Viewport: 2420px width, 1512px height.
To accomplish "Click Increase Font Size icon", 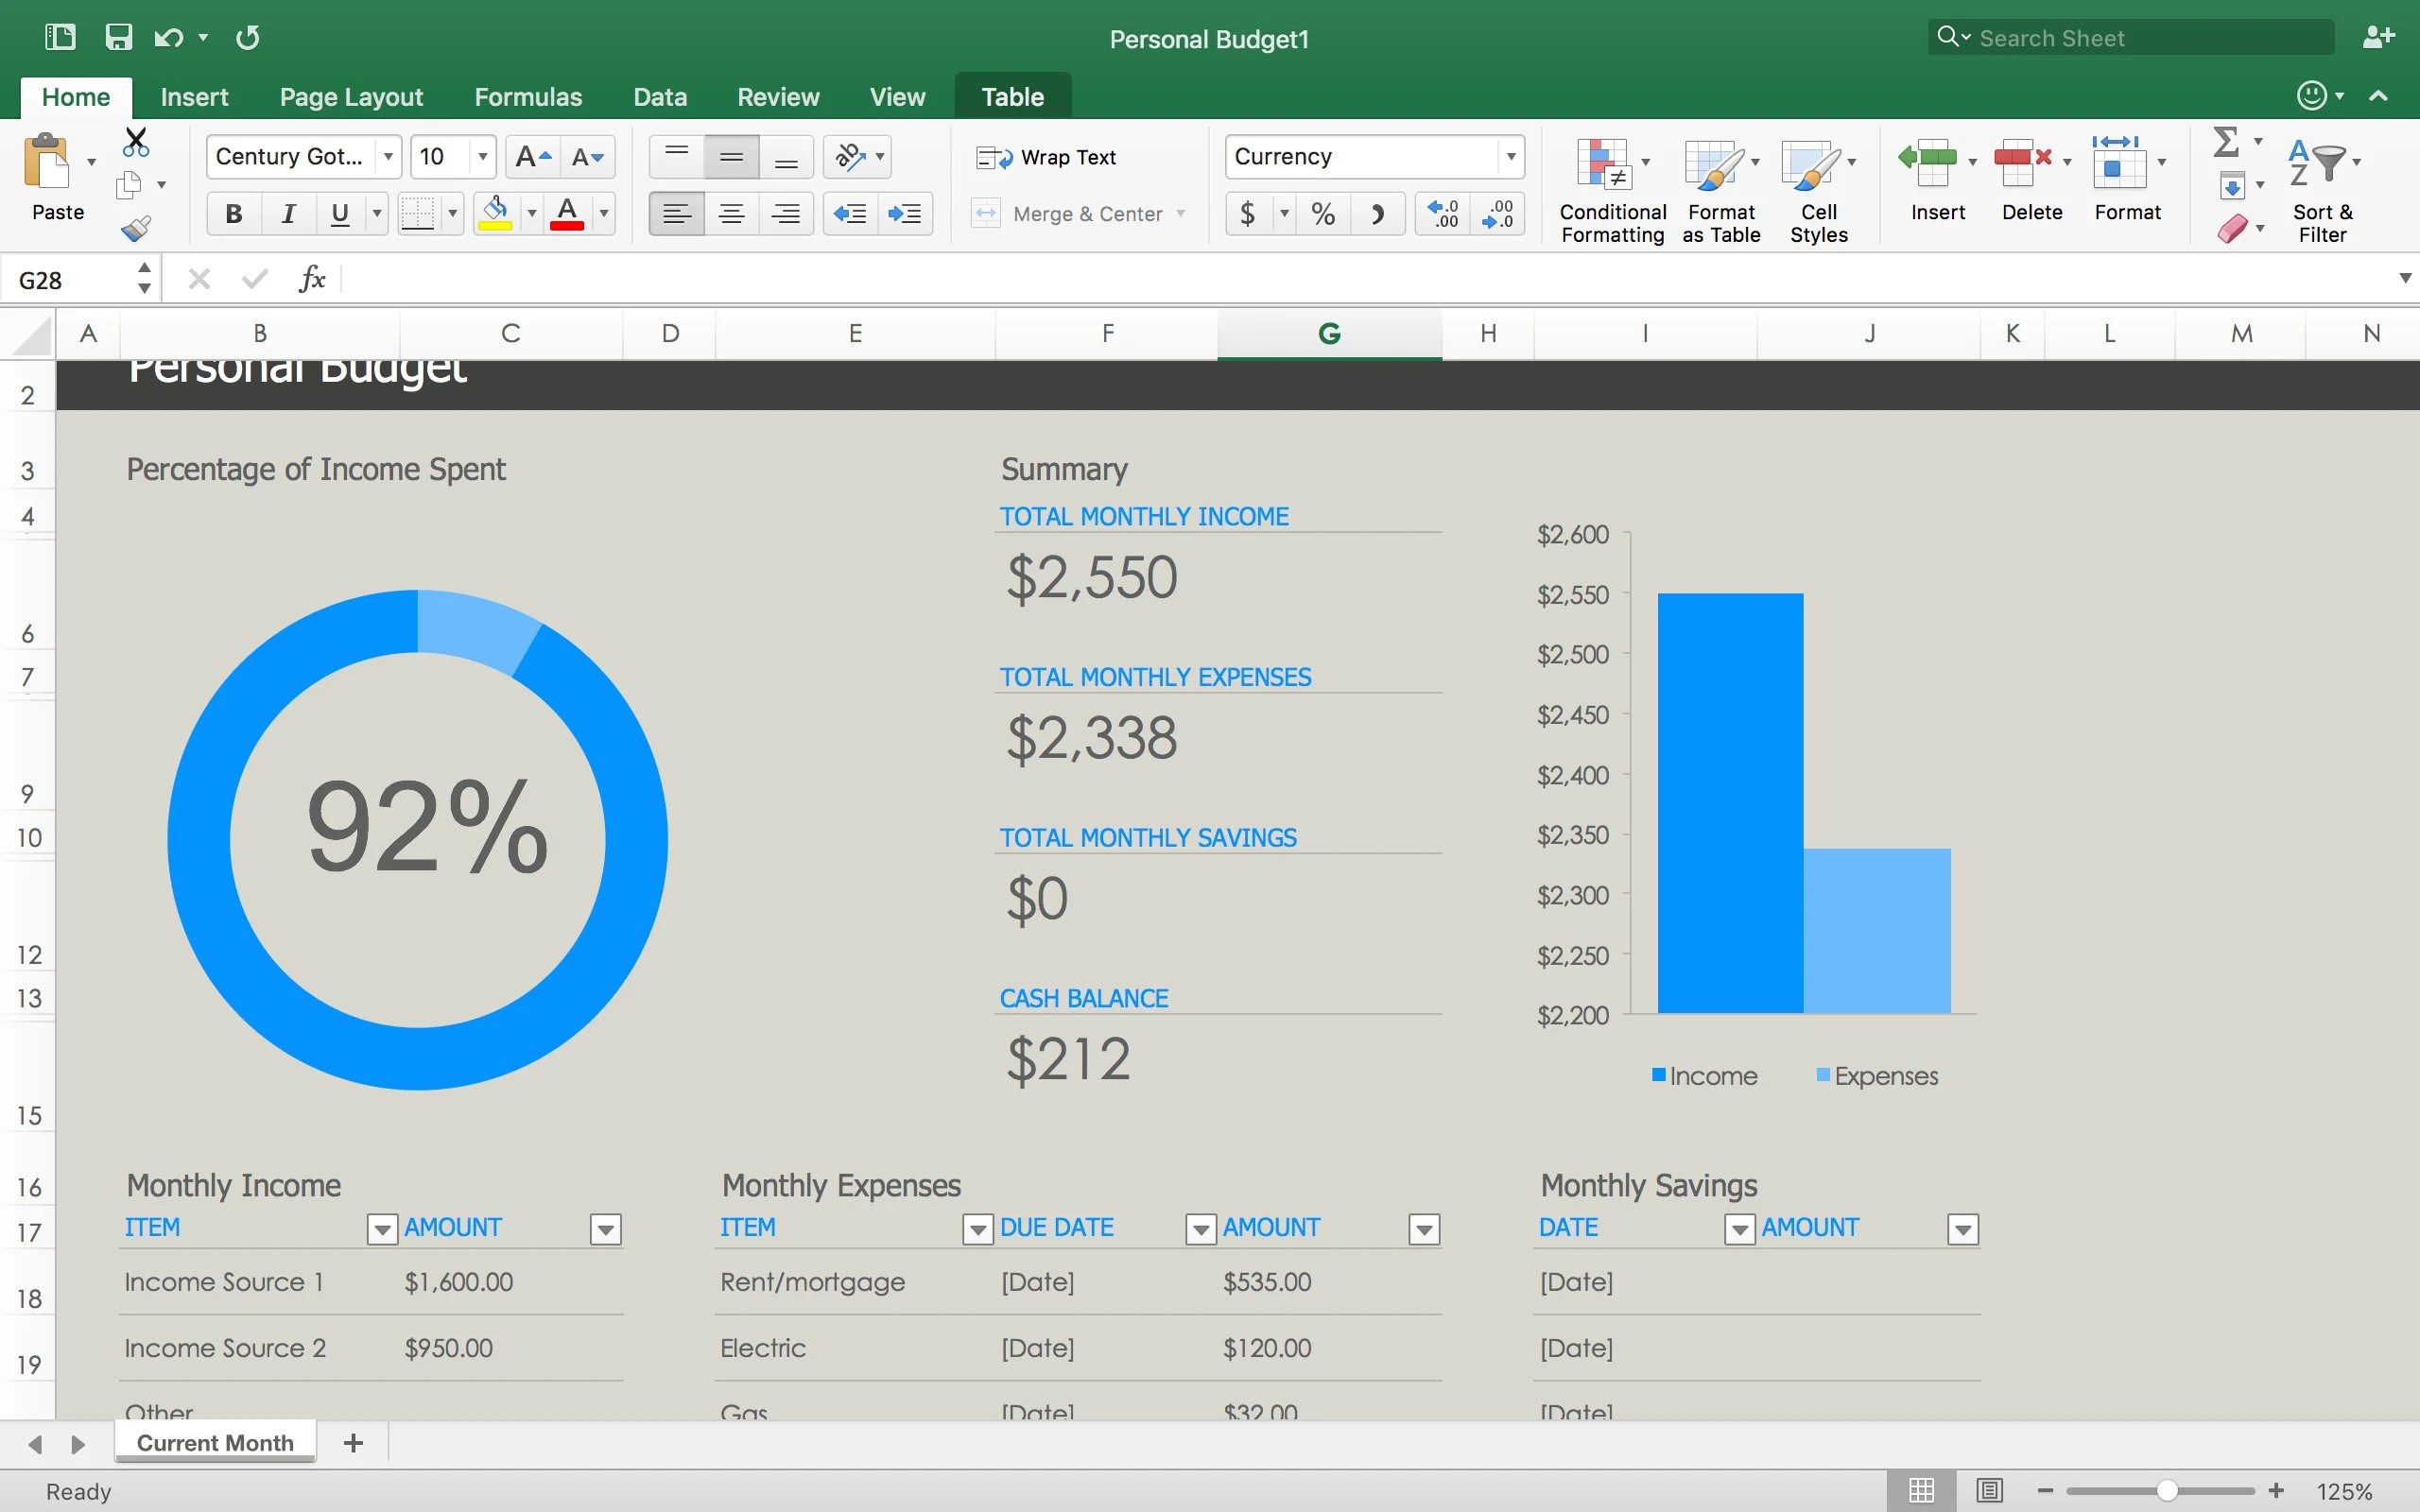I will click(x=533, y=157).
